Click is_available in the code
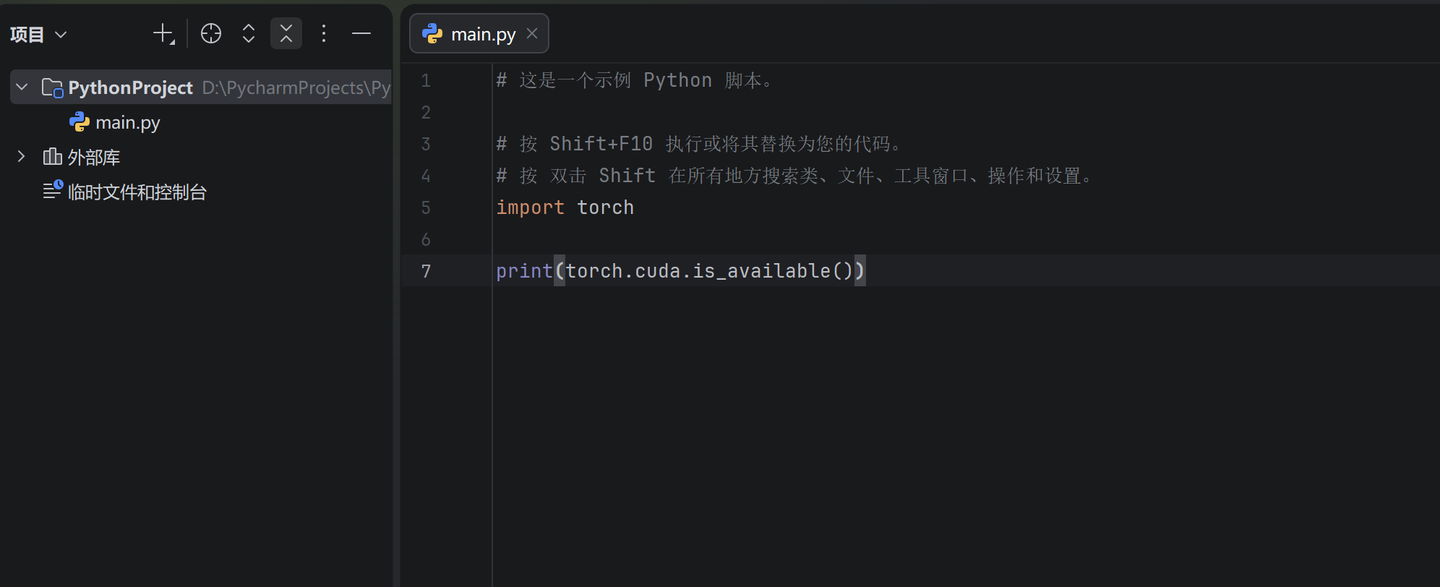The height and width of the screenshot is (587, 1440). [x=762, y=271]
